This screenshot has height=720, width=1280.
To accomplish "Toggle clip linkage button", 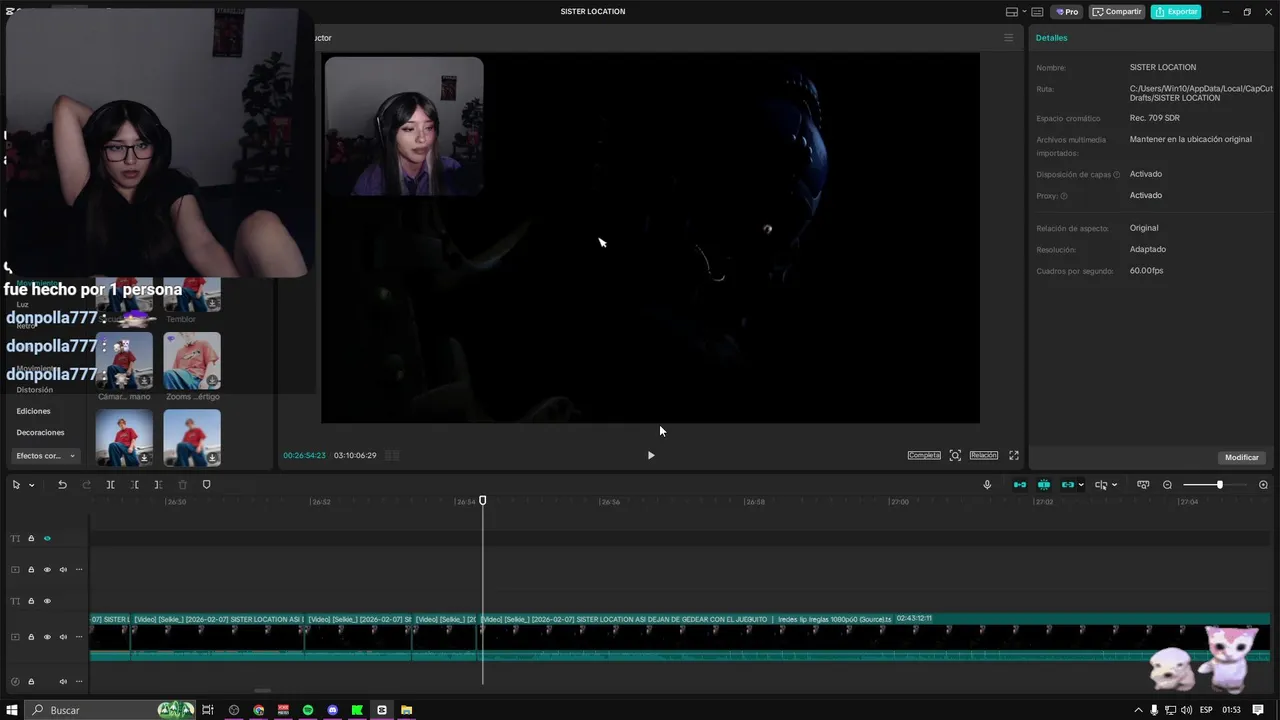I will coord(1068,485).
